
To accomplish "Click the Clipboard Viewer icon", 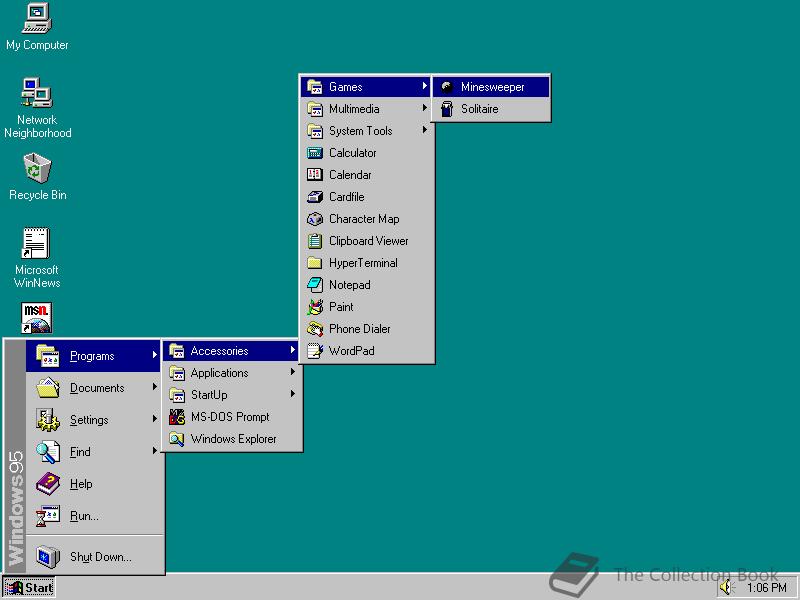I will [x=315, y=241].
